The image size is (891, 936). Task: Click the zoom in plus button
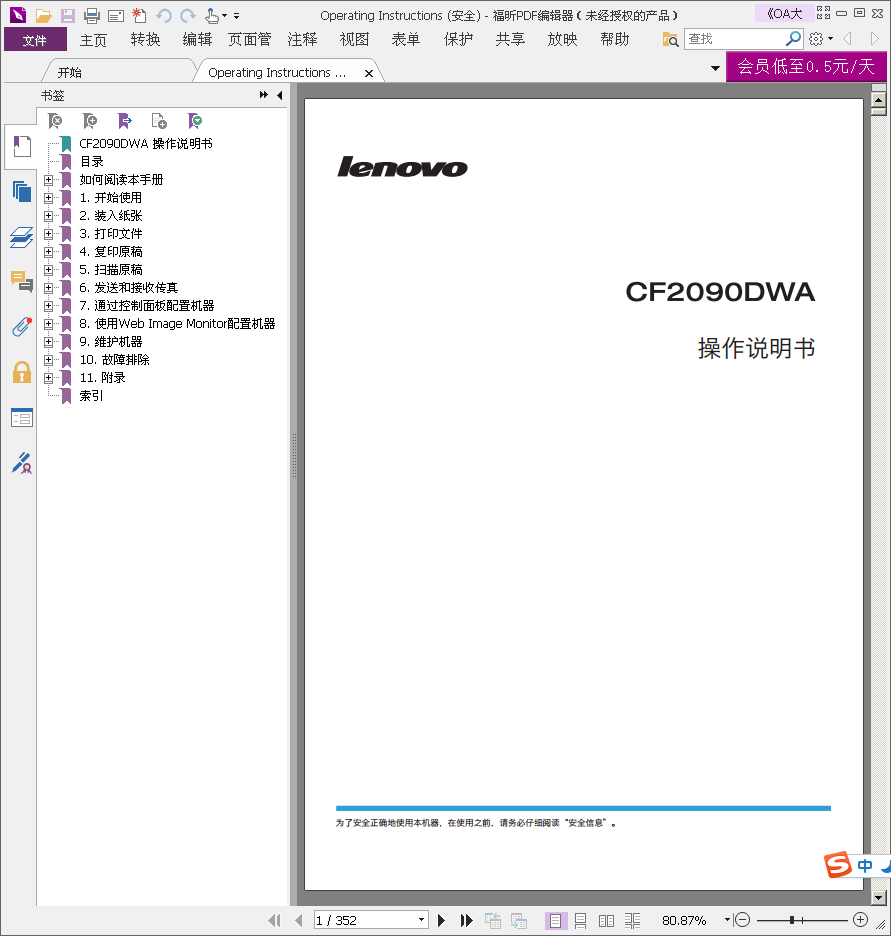click(x=860, y=920)
